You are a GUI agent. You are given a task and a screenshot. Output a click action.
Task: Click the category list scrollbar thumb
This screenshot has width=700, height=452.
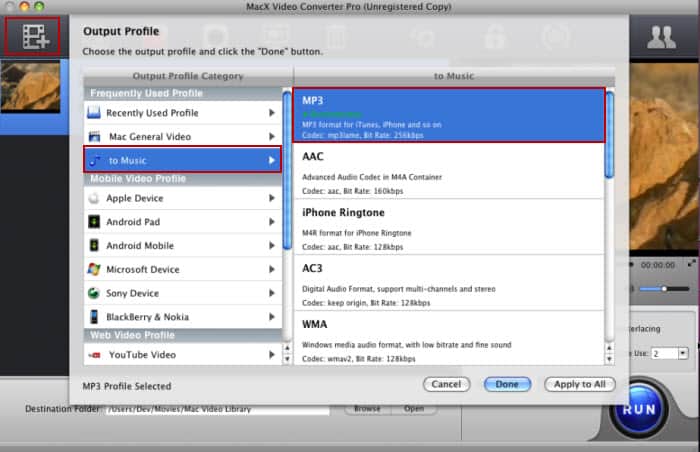pyautogui.click(x=287, y=171)
